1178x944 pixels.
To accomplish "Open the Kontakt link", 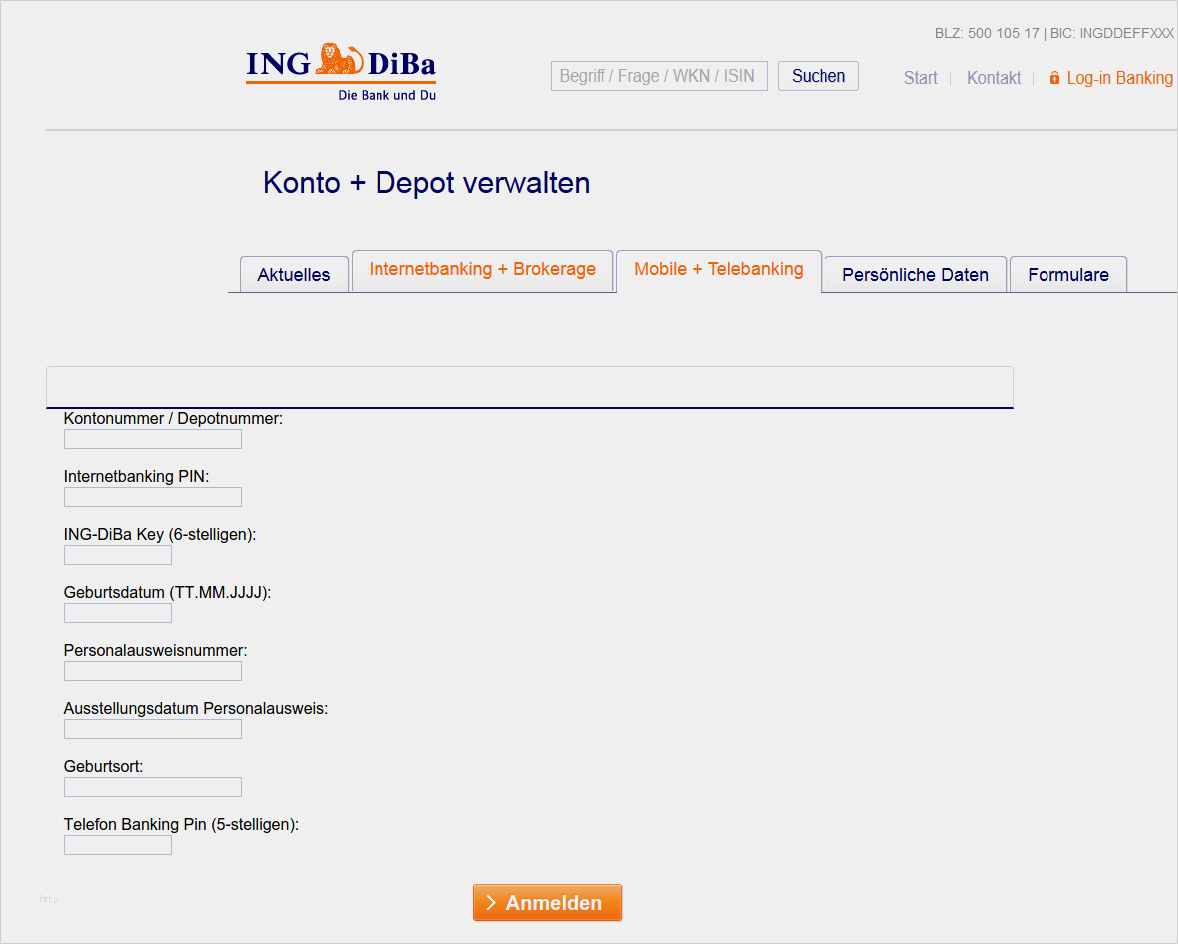I will pos(993,78).
